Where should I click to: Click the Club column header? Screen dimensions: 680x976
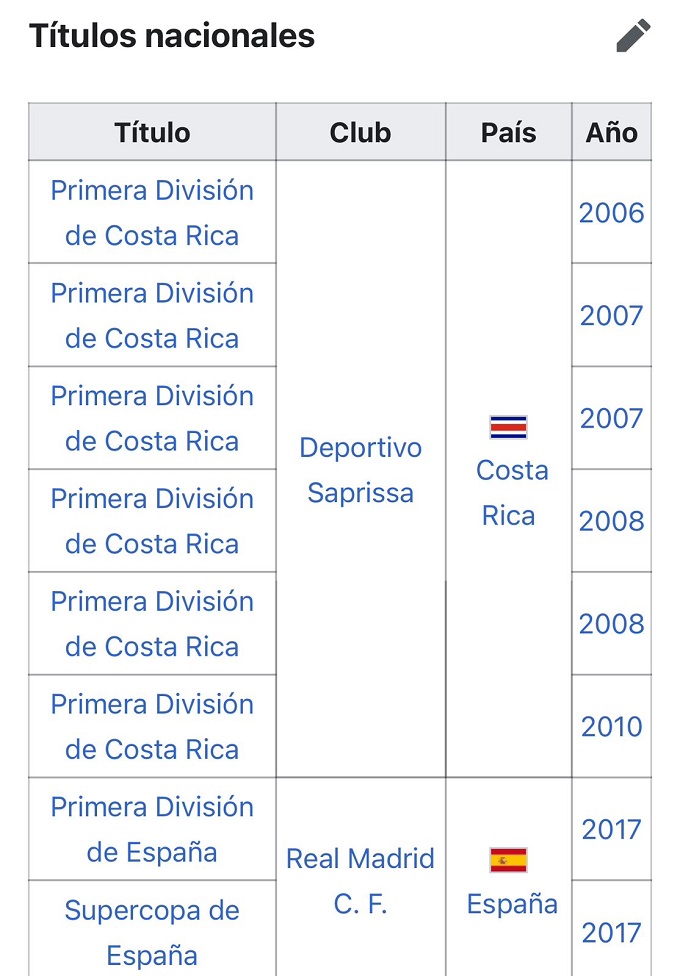(x=360, y=133)
